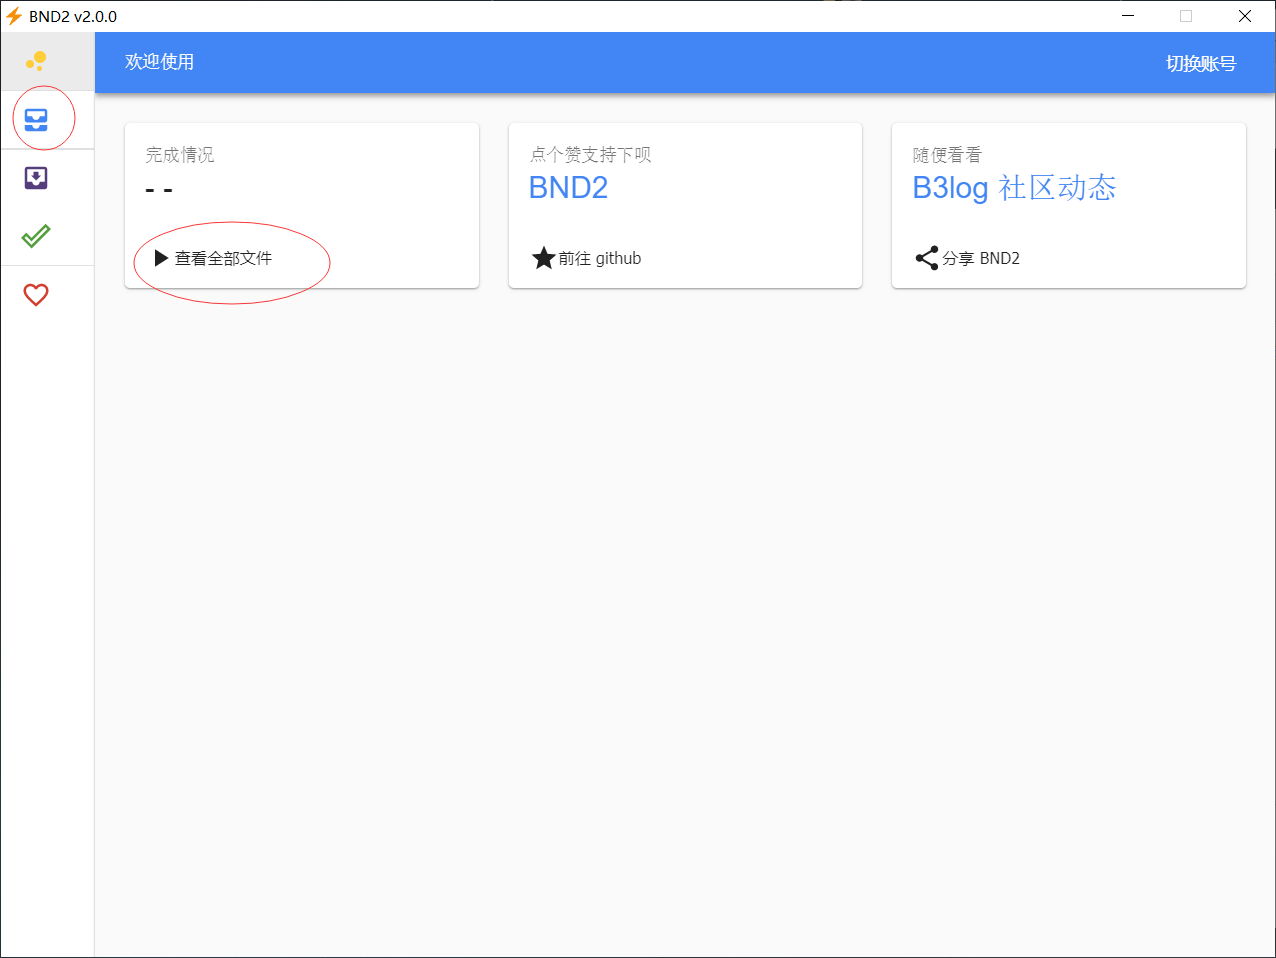Click the yellow dots home icon in sidebar
The image size is (1276, 958).
pos(36,61)
